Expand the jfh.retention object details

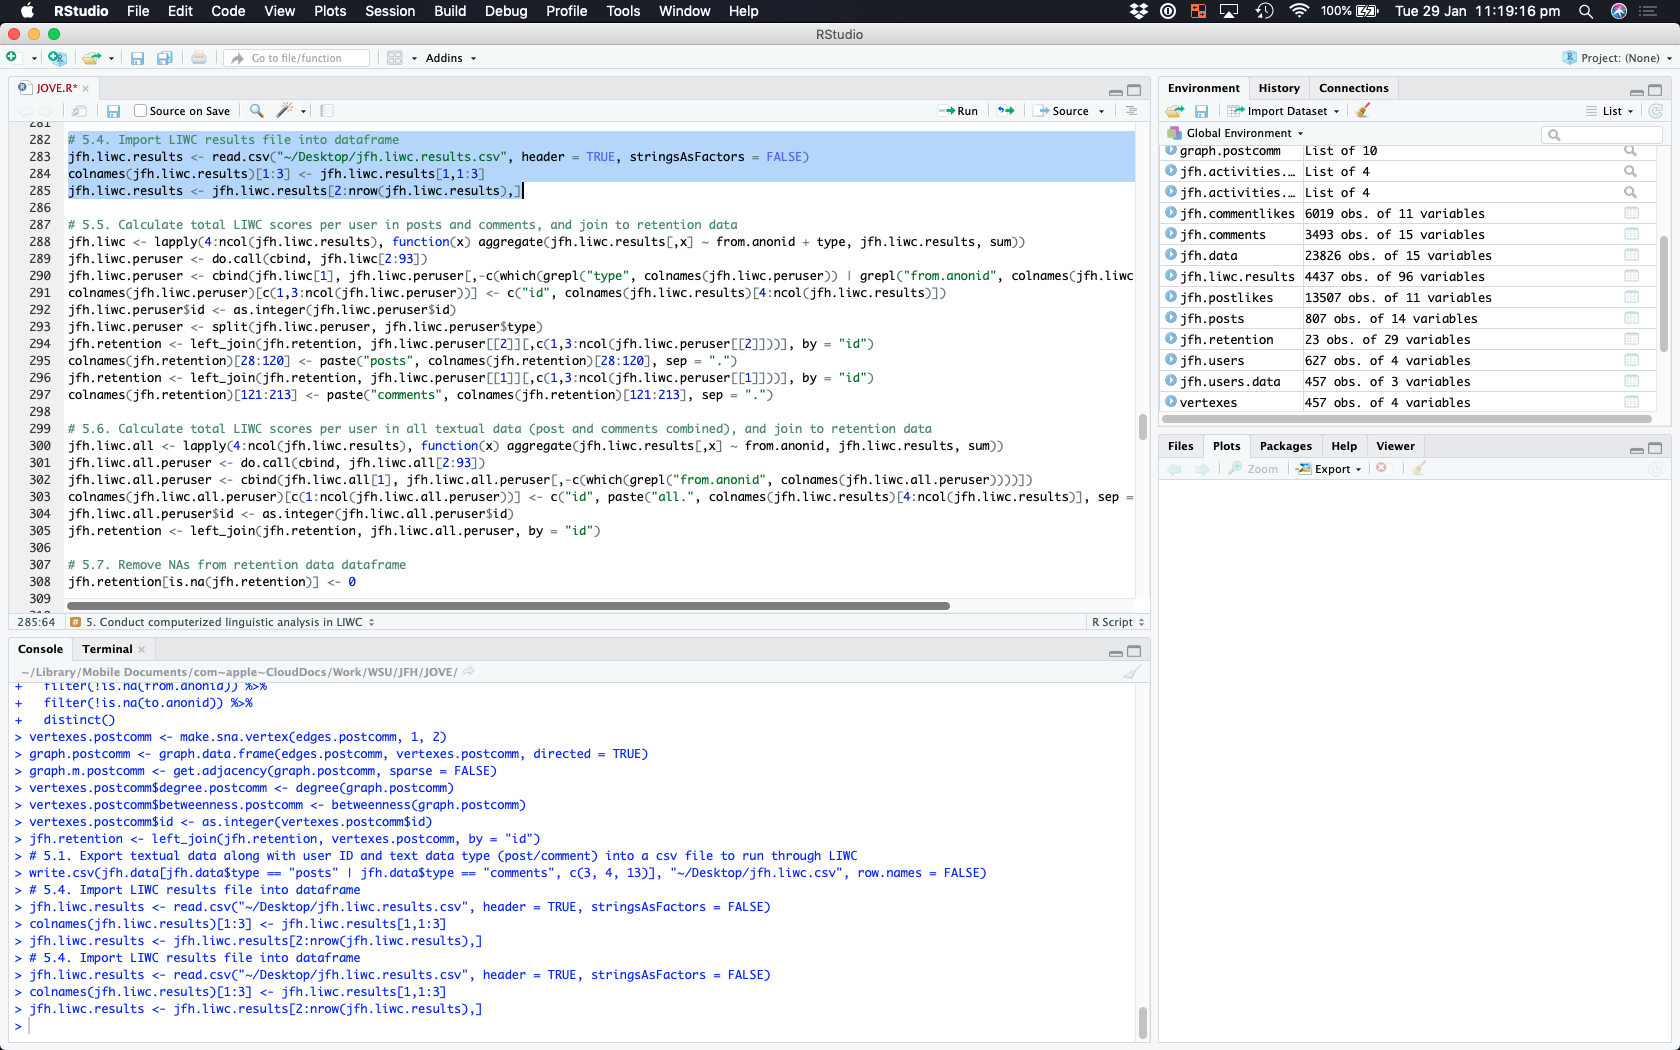coord(1171,340)
